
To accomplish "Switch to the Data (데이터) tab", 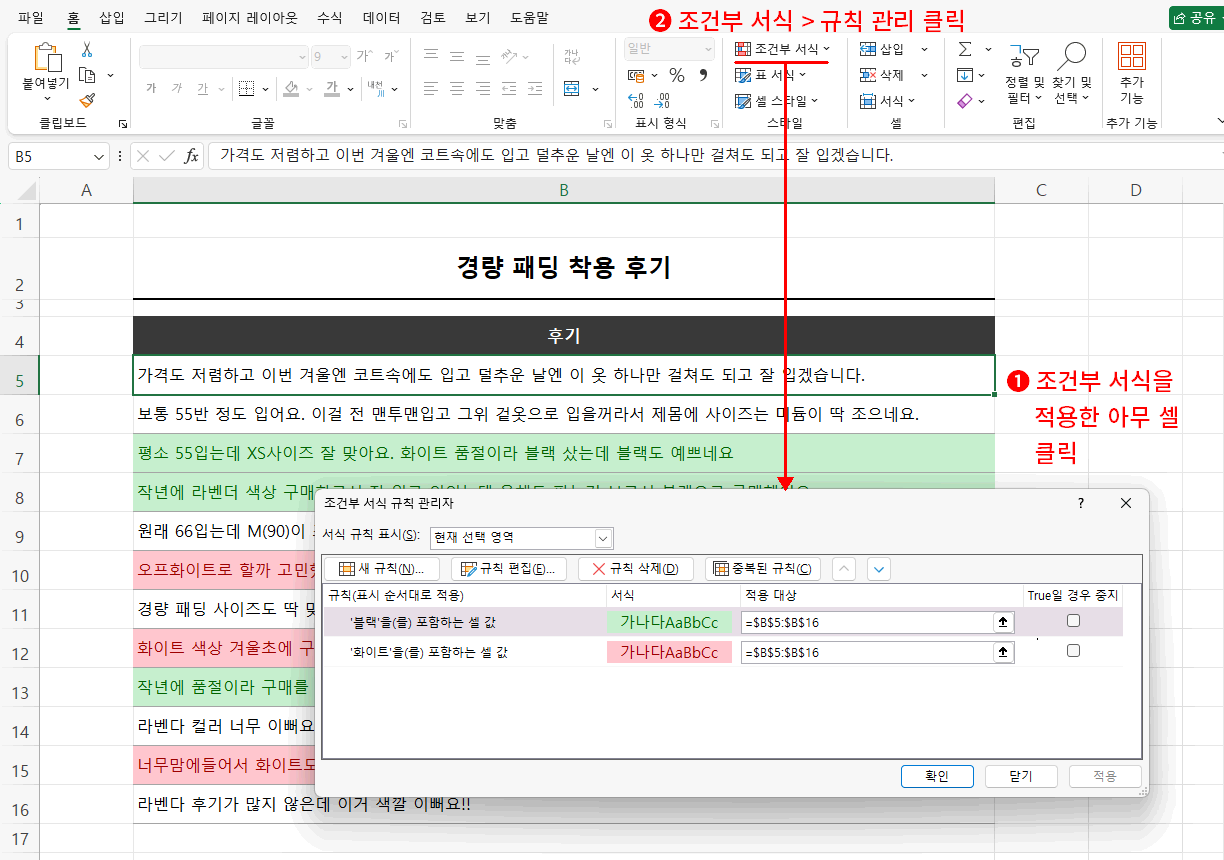I will 382,17.
